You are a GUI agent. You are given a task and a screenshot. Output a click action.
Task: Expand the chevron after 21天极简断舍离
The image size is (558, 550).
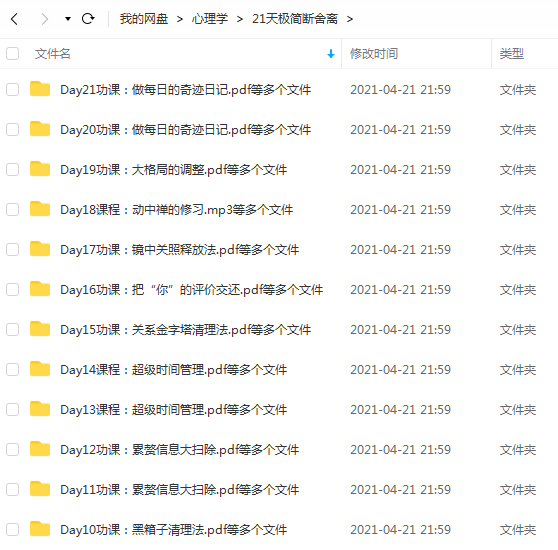pos(350,19)
